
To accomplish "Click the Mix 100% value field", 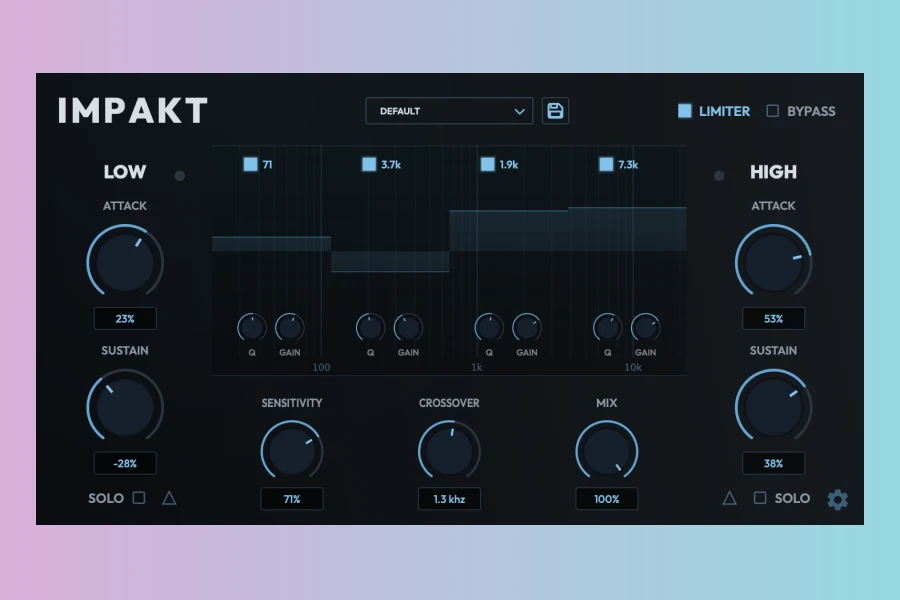I will pos(607,499).
